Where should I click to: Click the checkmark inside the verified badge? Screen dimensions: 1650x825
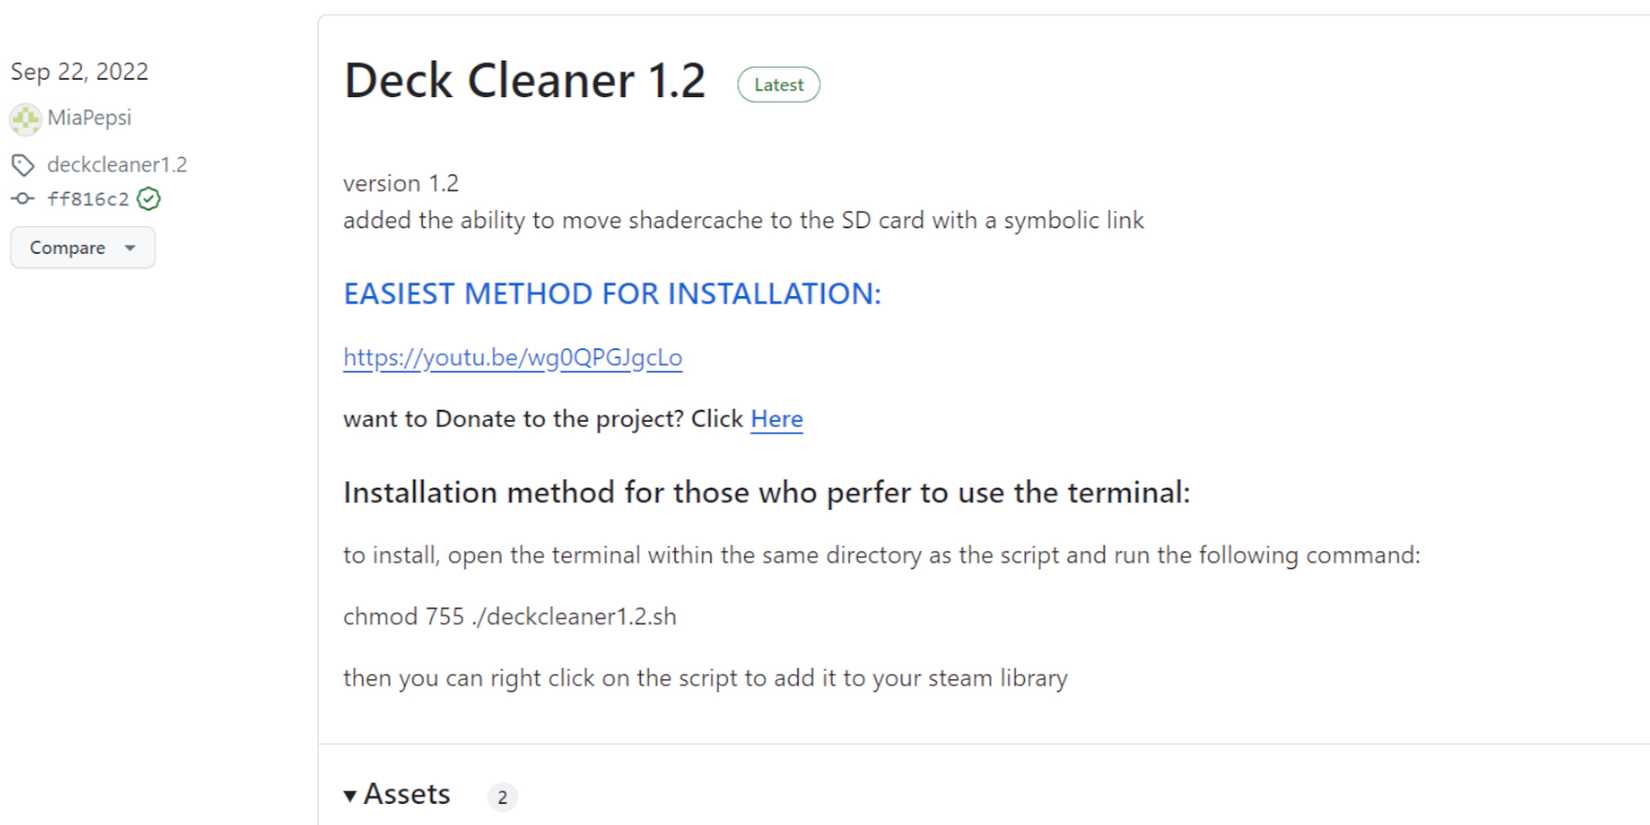click(148, 198)
